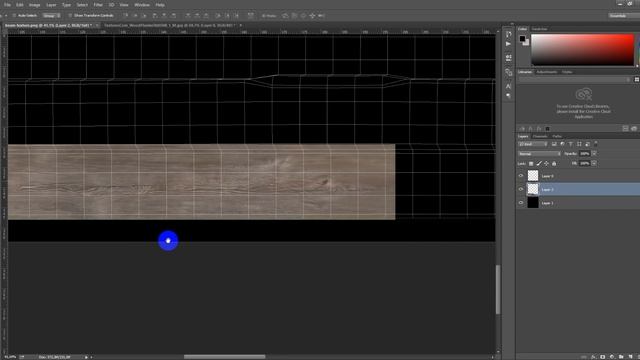Toggle Show Transform Controls checkbox
This screenshot has width=640, height=360.
tap(70, 16)
